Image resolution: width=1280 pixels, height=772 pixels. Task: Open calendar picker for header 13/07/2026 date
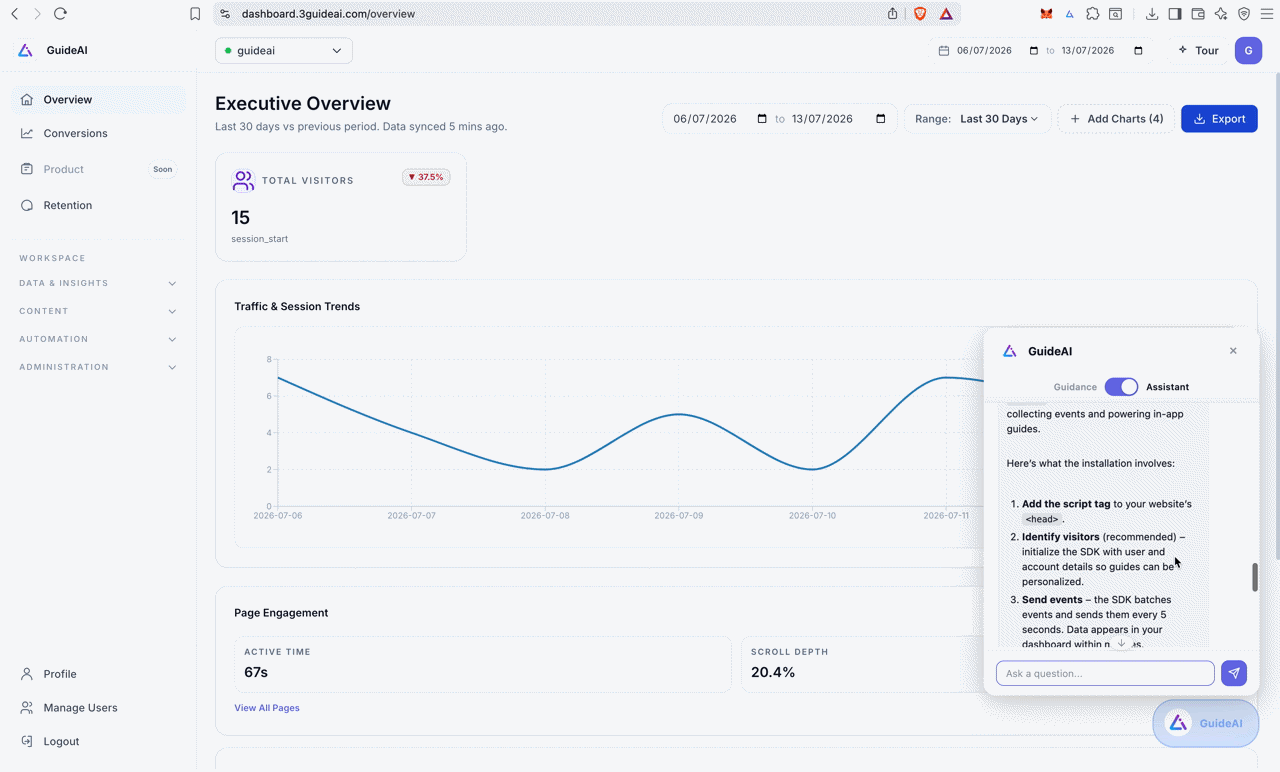click(x=1138, y=50)
